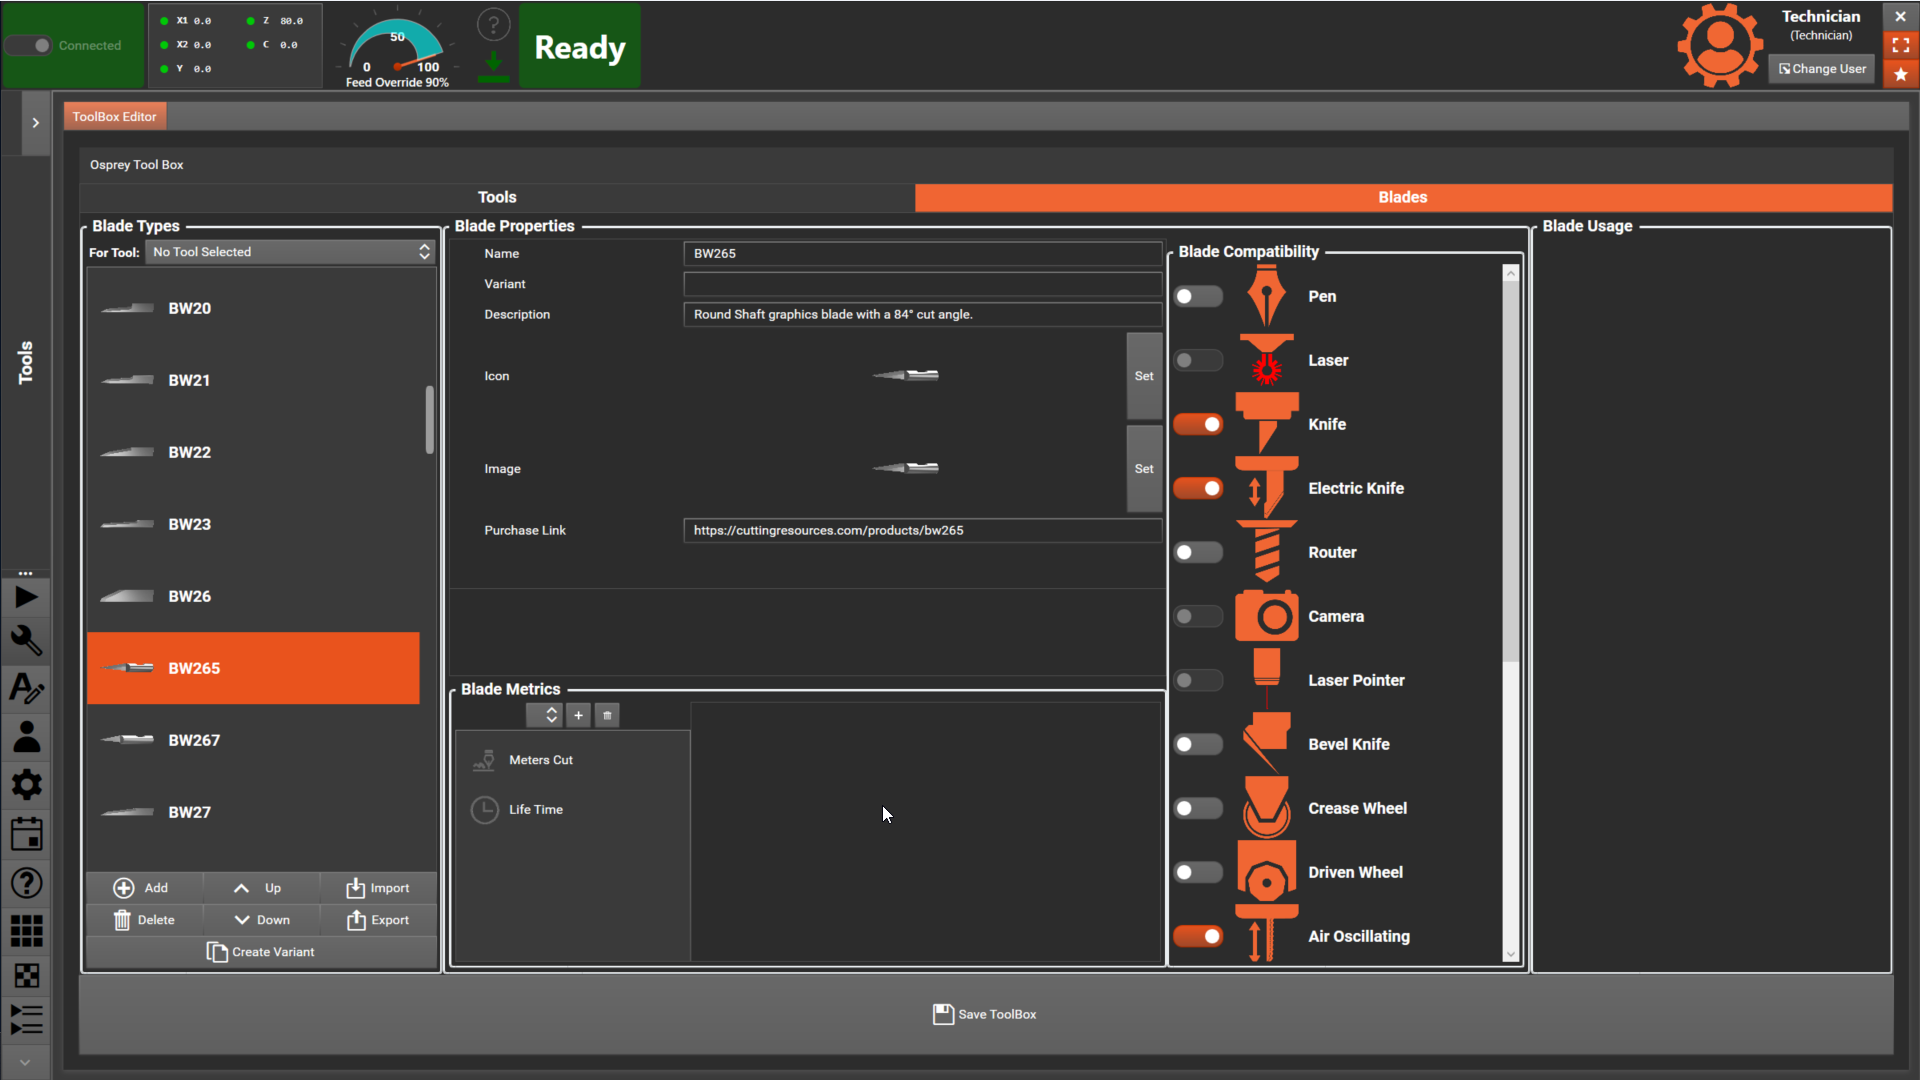
Task: Enable Pen blade compatibility toggle
Action: coord(1198,297)
